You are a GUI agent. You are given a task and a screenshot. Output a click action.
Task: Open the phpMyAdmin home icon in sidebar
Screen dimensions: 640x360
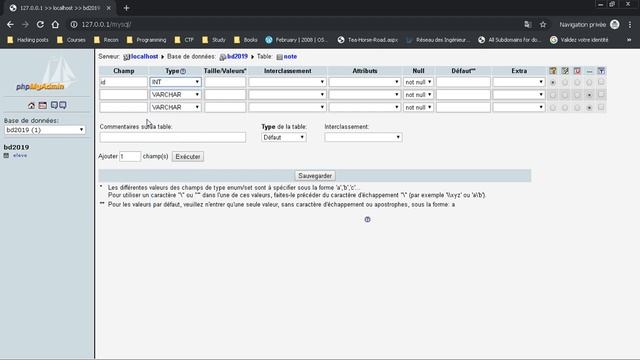click(31, 105)
